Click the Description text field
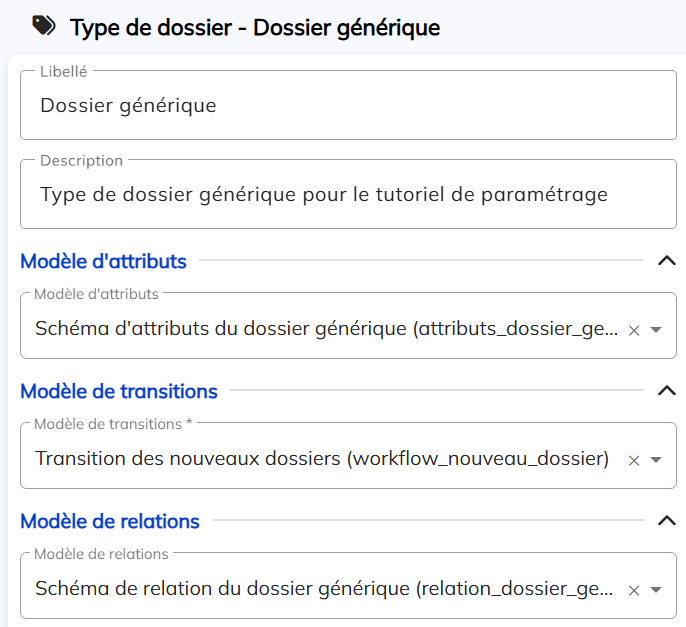686x627 pixels. 348,195
